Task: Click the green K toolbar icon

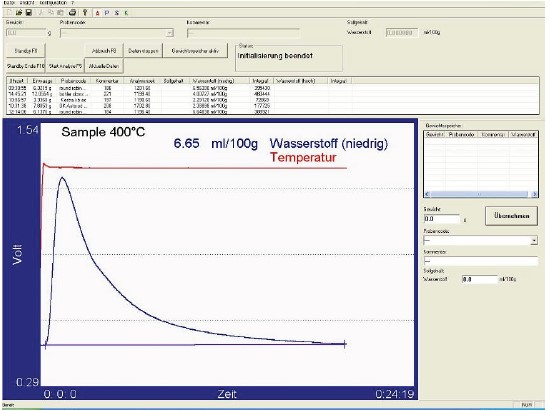Action: tap(126, 13)
